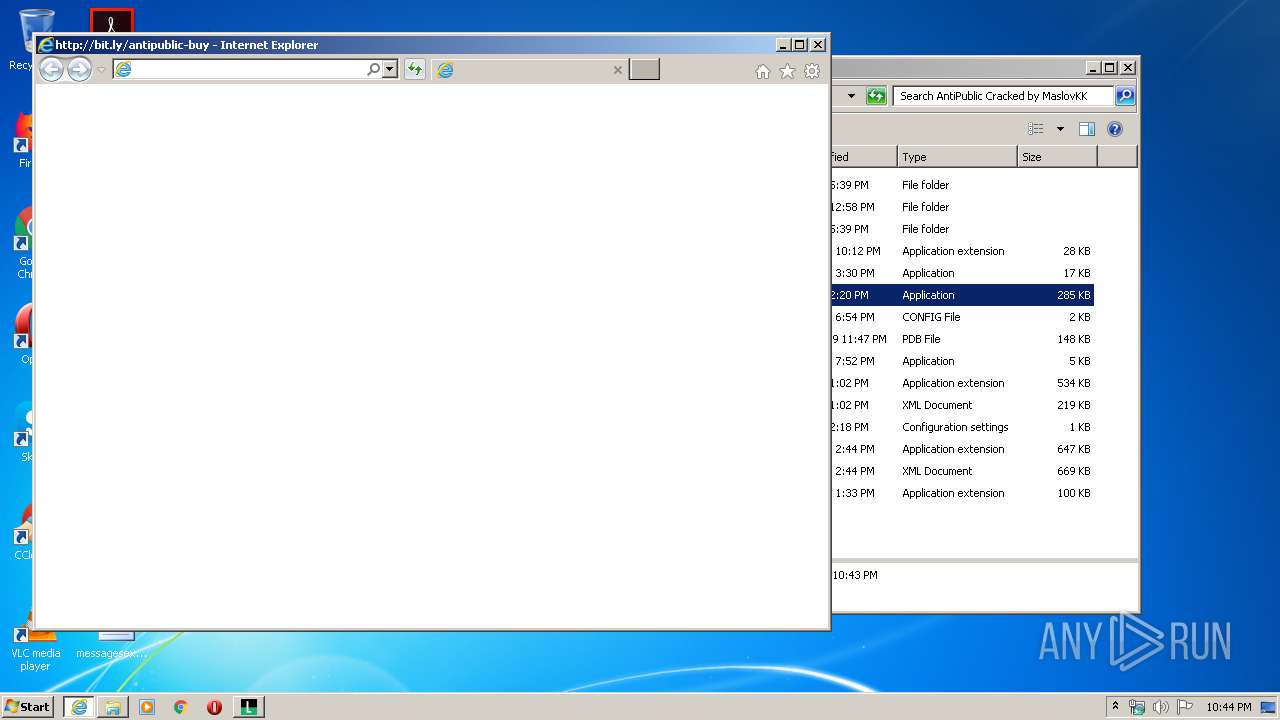Sort by Date modified column header
The image size is (1280, 720).
(x=863, y=157)
